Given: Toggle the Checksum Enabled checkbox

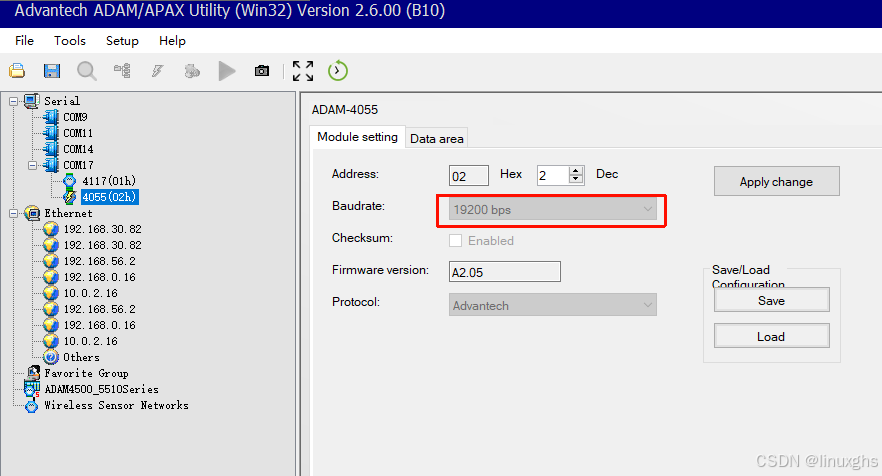Looking at the screenshot, I should (456, 241).
